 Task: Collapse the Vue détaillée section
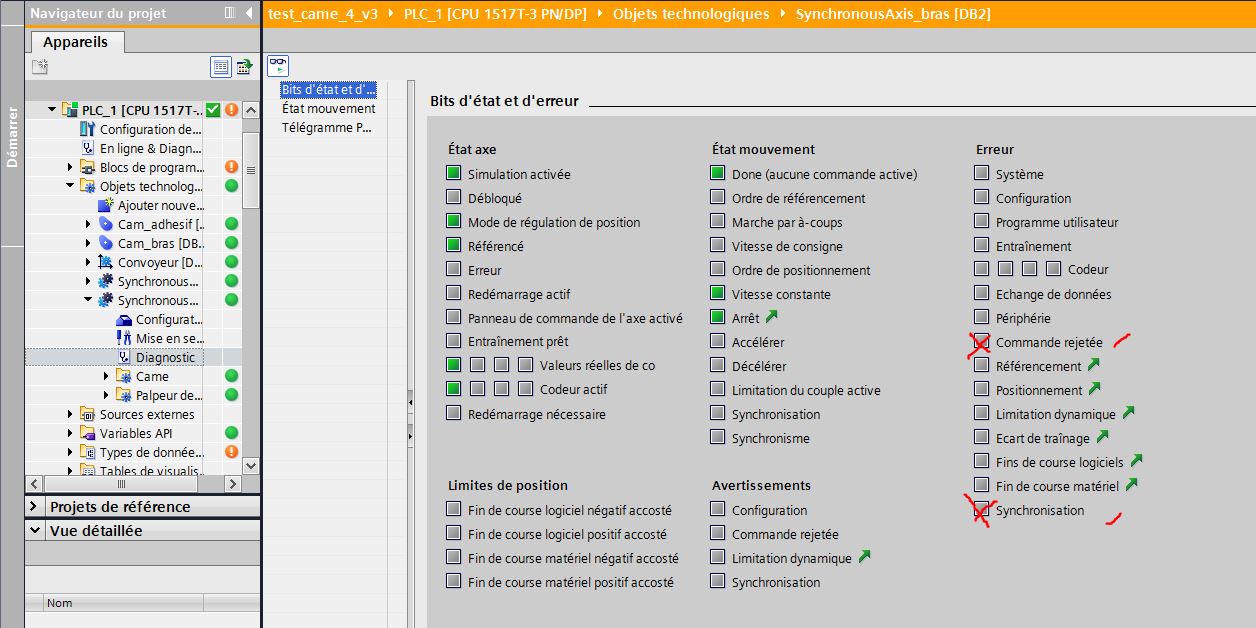[x=35, y=531]
